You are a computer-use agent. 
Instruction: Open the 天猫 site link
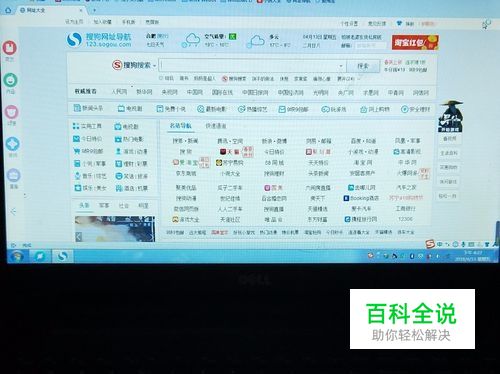(x=230, y=152)
